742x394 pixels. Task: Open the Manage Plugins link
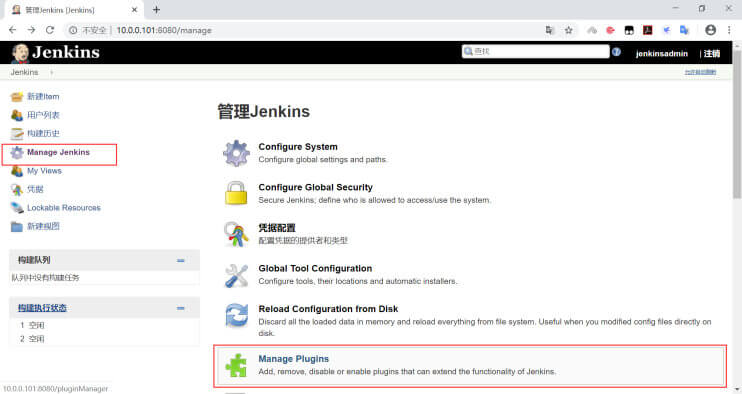pos(293,359)
